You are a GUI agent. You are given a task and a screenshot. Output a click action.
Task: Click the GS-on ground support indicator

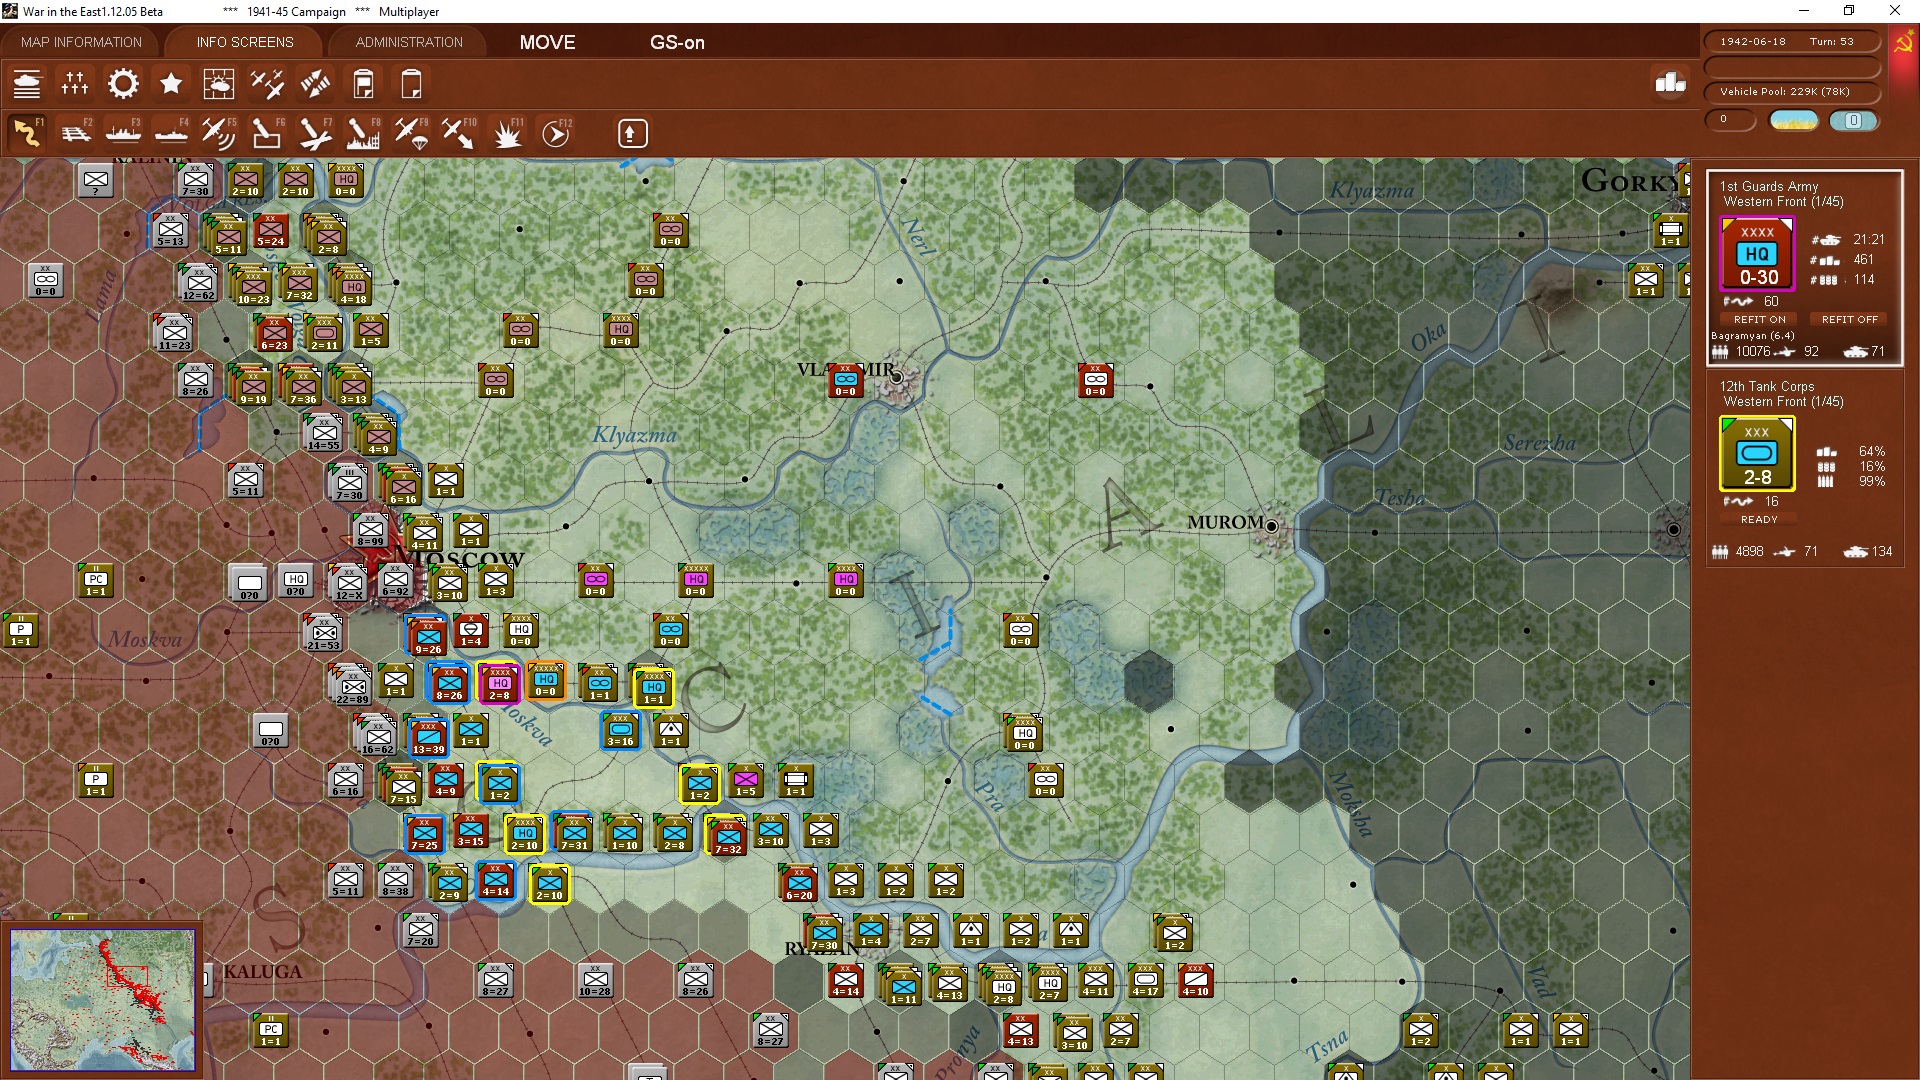pos(677,42)
